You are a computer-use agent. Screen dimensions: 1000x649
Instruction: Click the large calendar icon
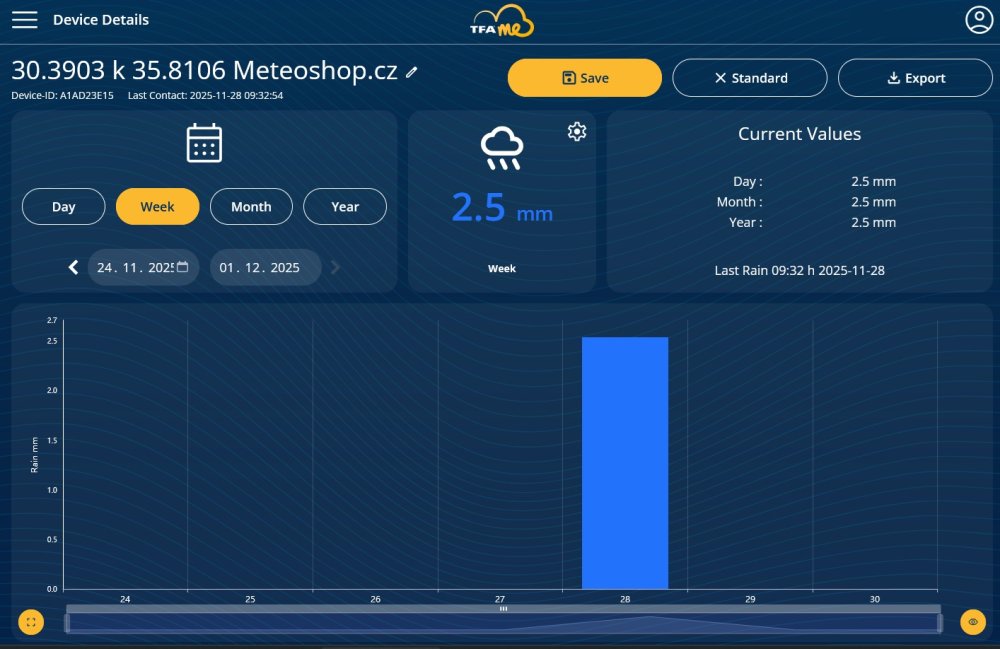[204, 143]
